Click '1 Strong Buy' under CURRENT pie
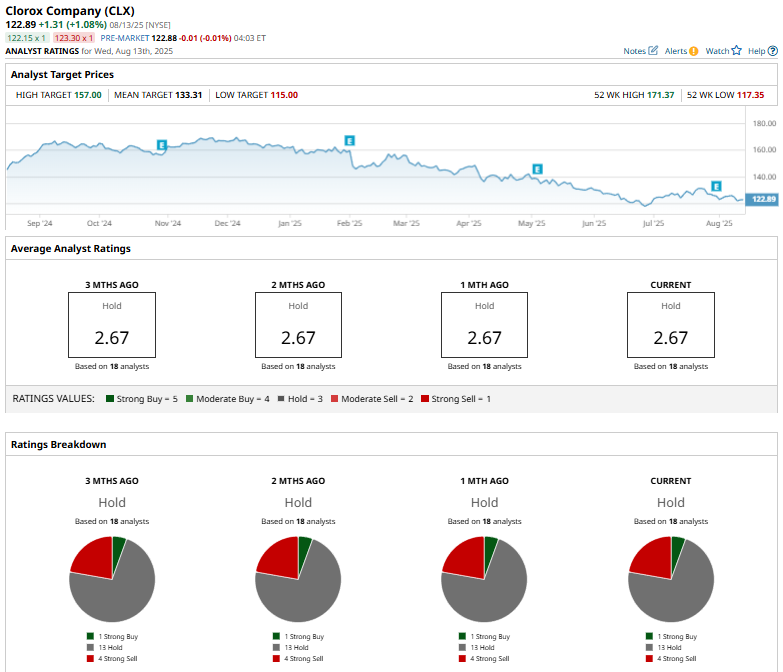Viewport: 783px width, 672px height. point(677,637)
